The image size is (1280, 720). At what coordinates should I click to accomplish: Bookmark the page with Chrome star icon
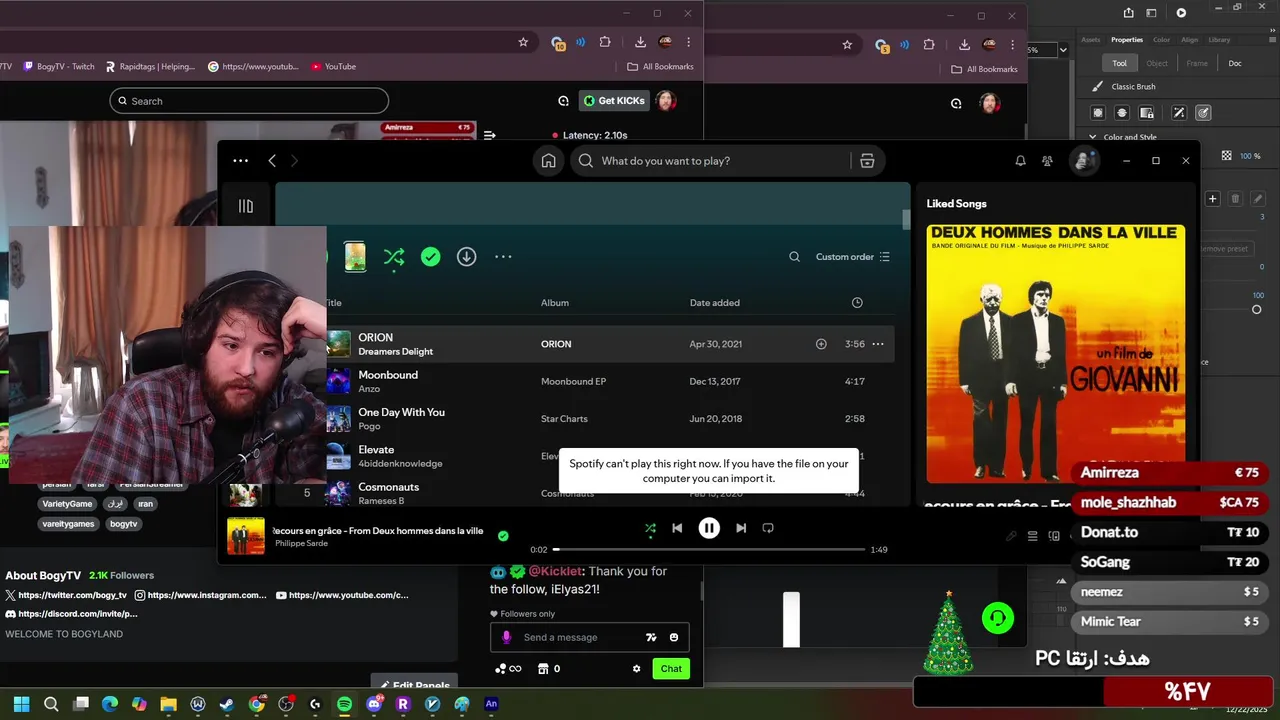pos(523,43)
